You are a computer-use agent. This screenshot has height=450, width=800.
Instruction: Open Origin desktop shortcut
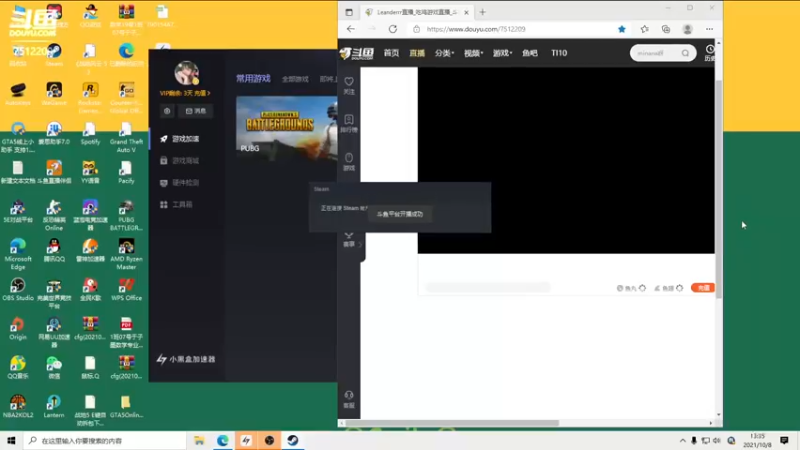point(18,328)
